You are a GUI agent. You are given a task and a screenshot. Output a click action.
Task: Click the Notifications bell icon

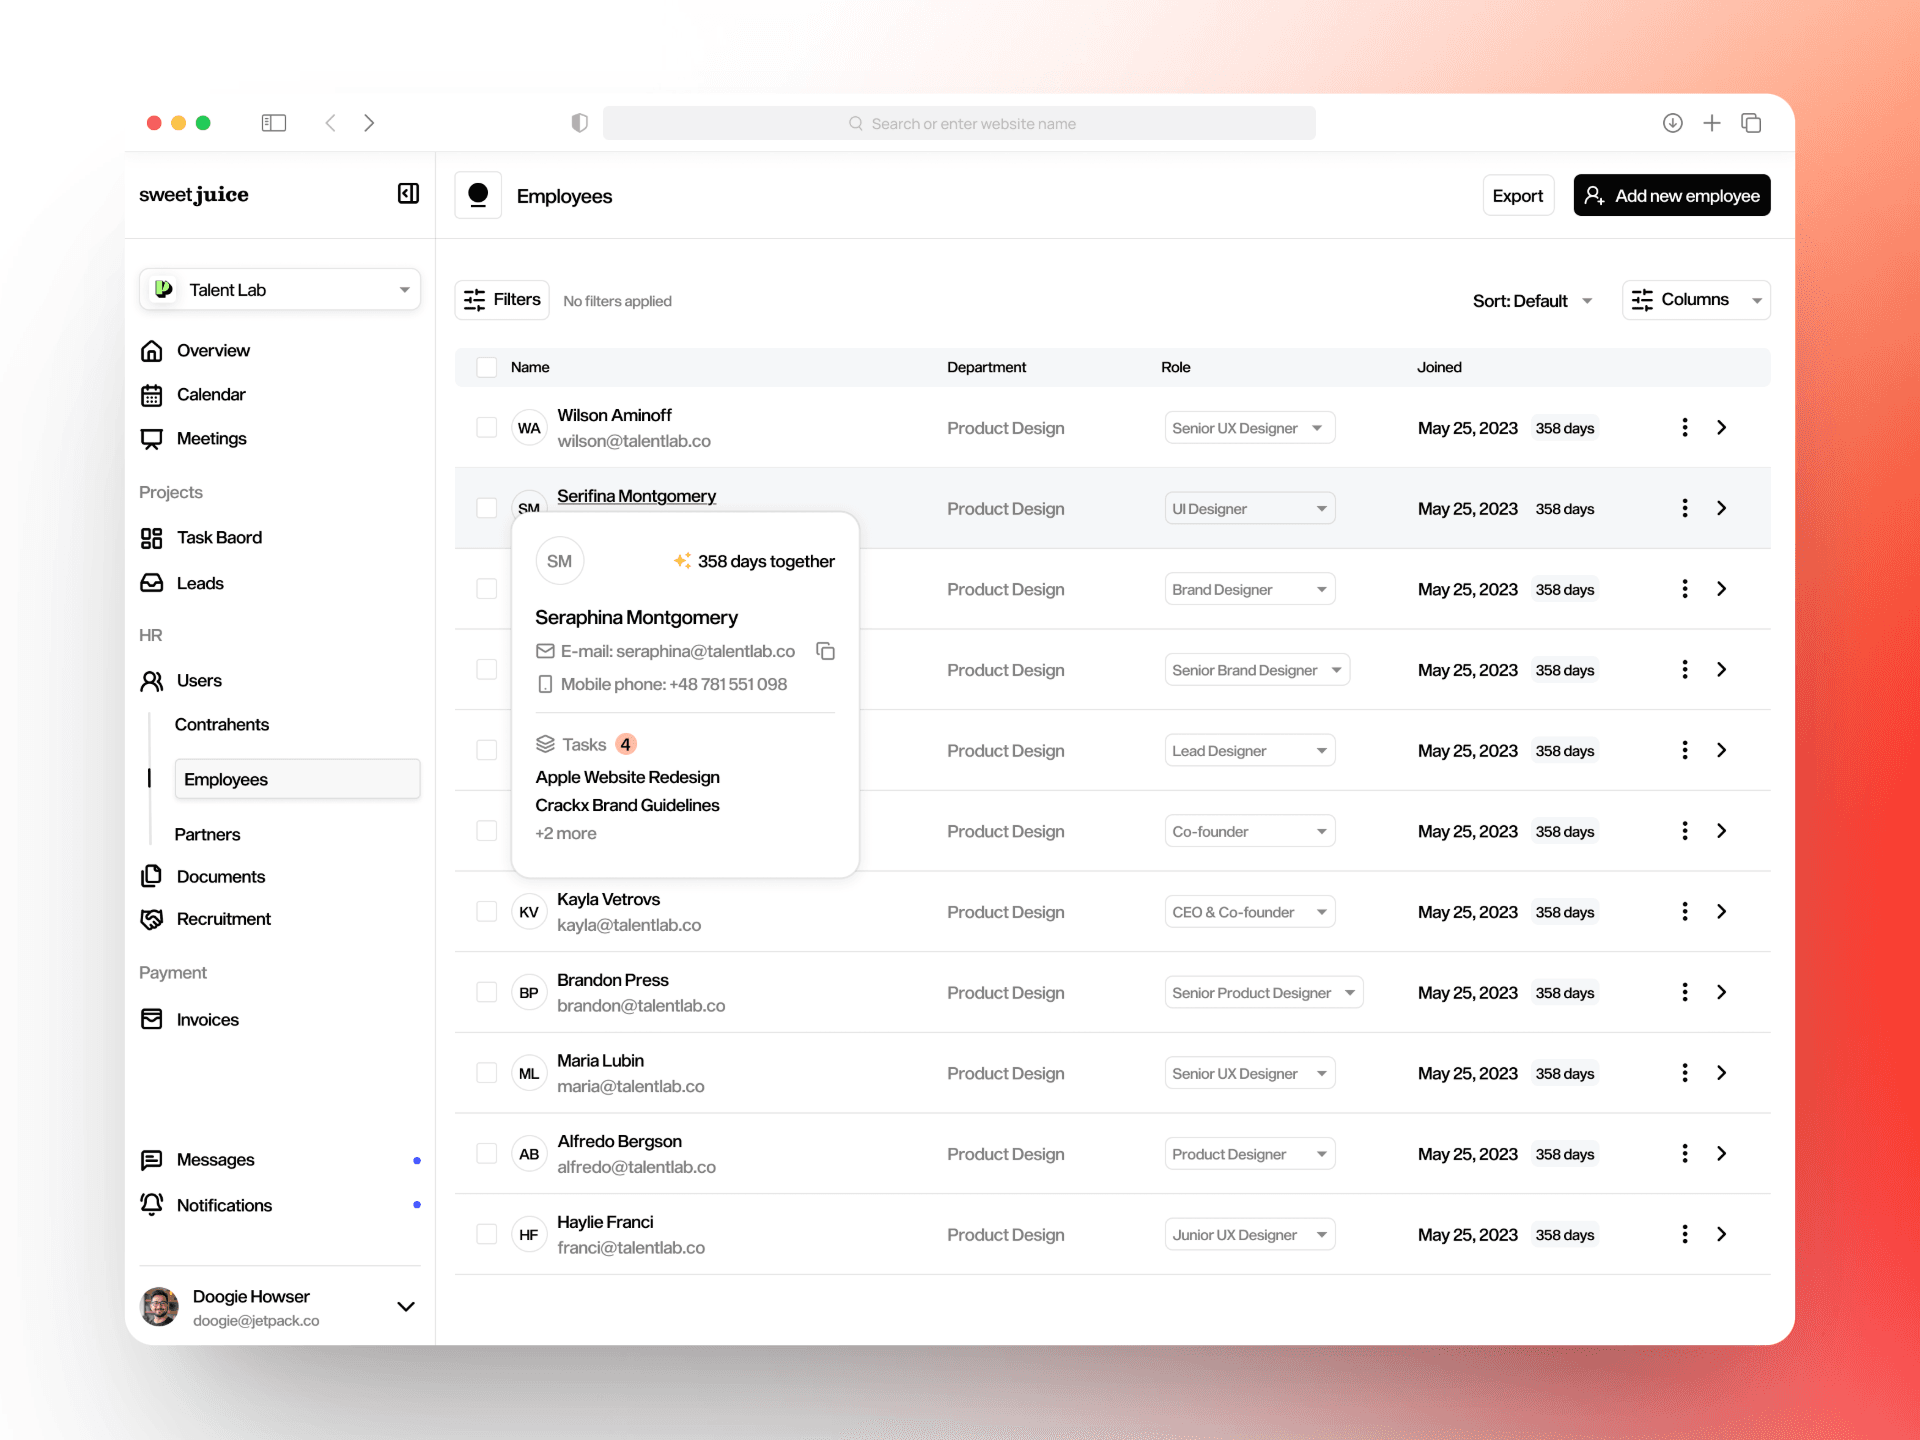[x=152, y=1205]
